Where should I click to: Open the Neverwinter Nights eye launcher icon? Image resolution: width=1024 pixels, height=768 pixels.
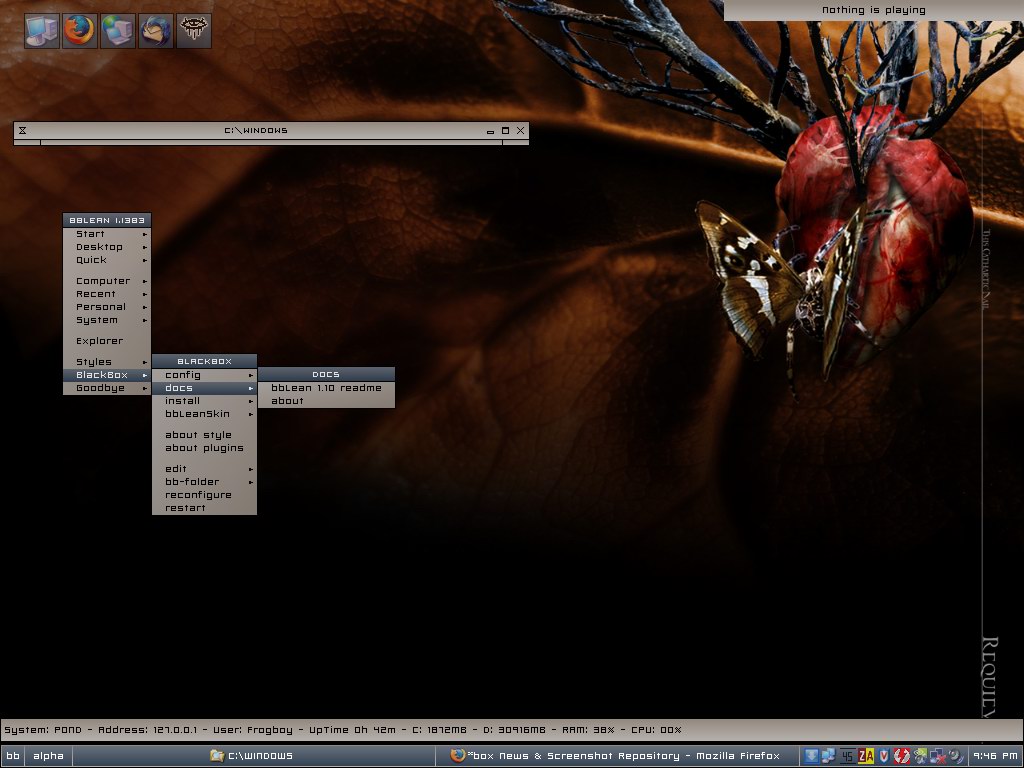point(193,31)
